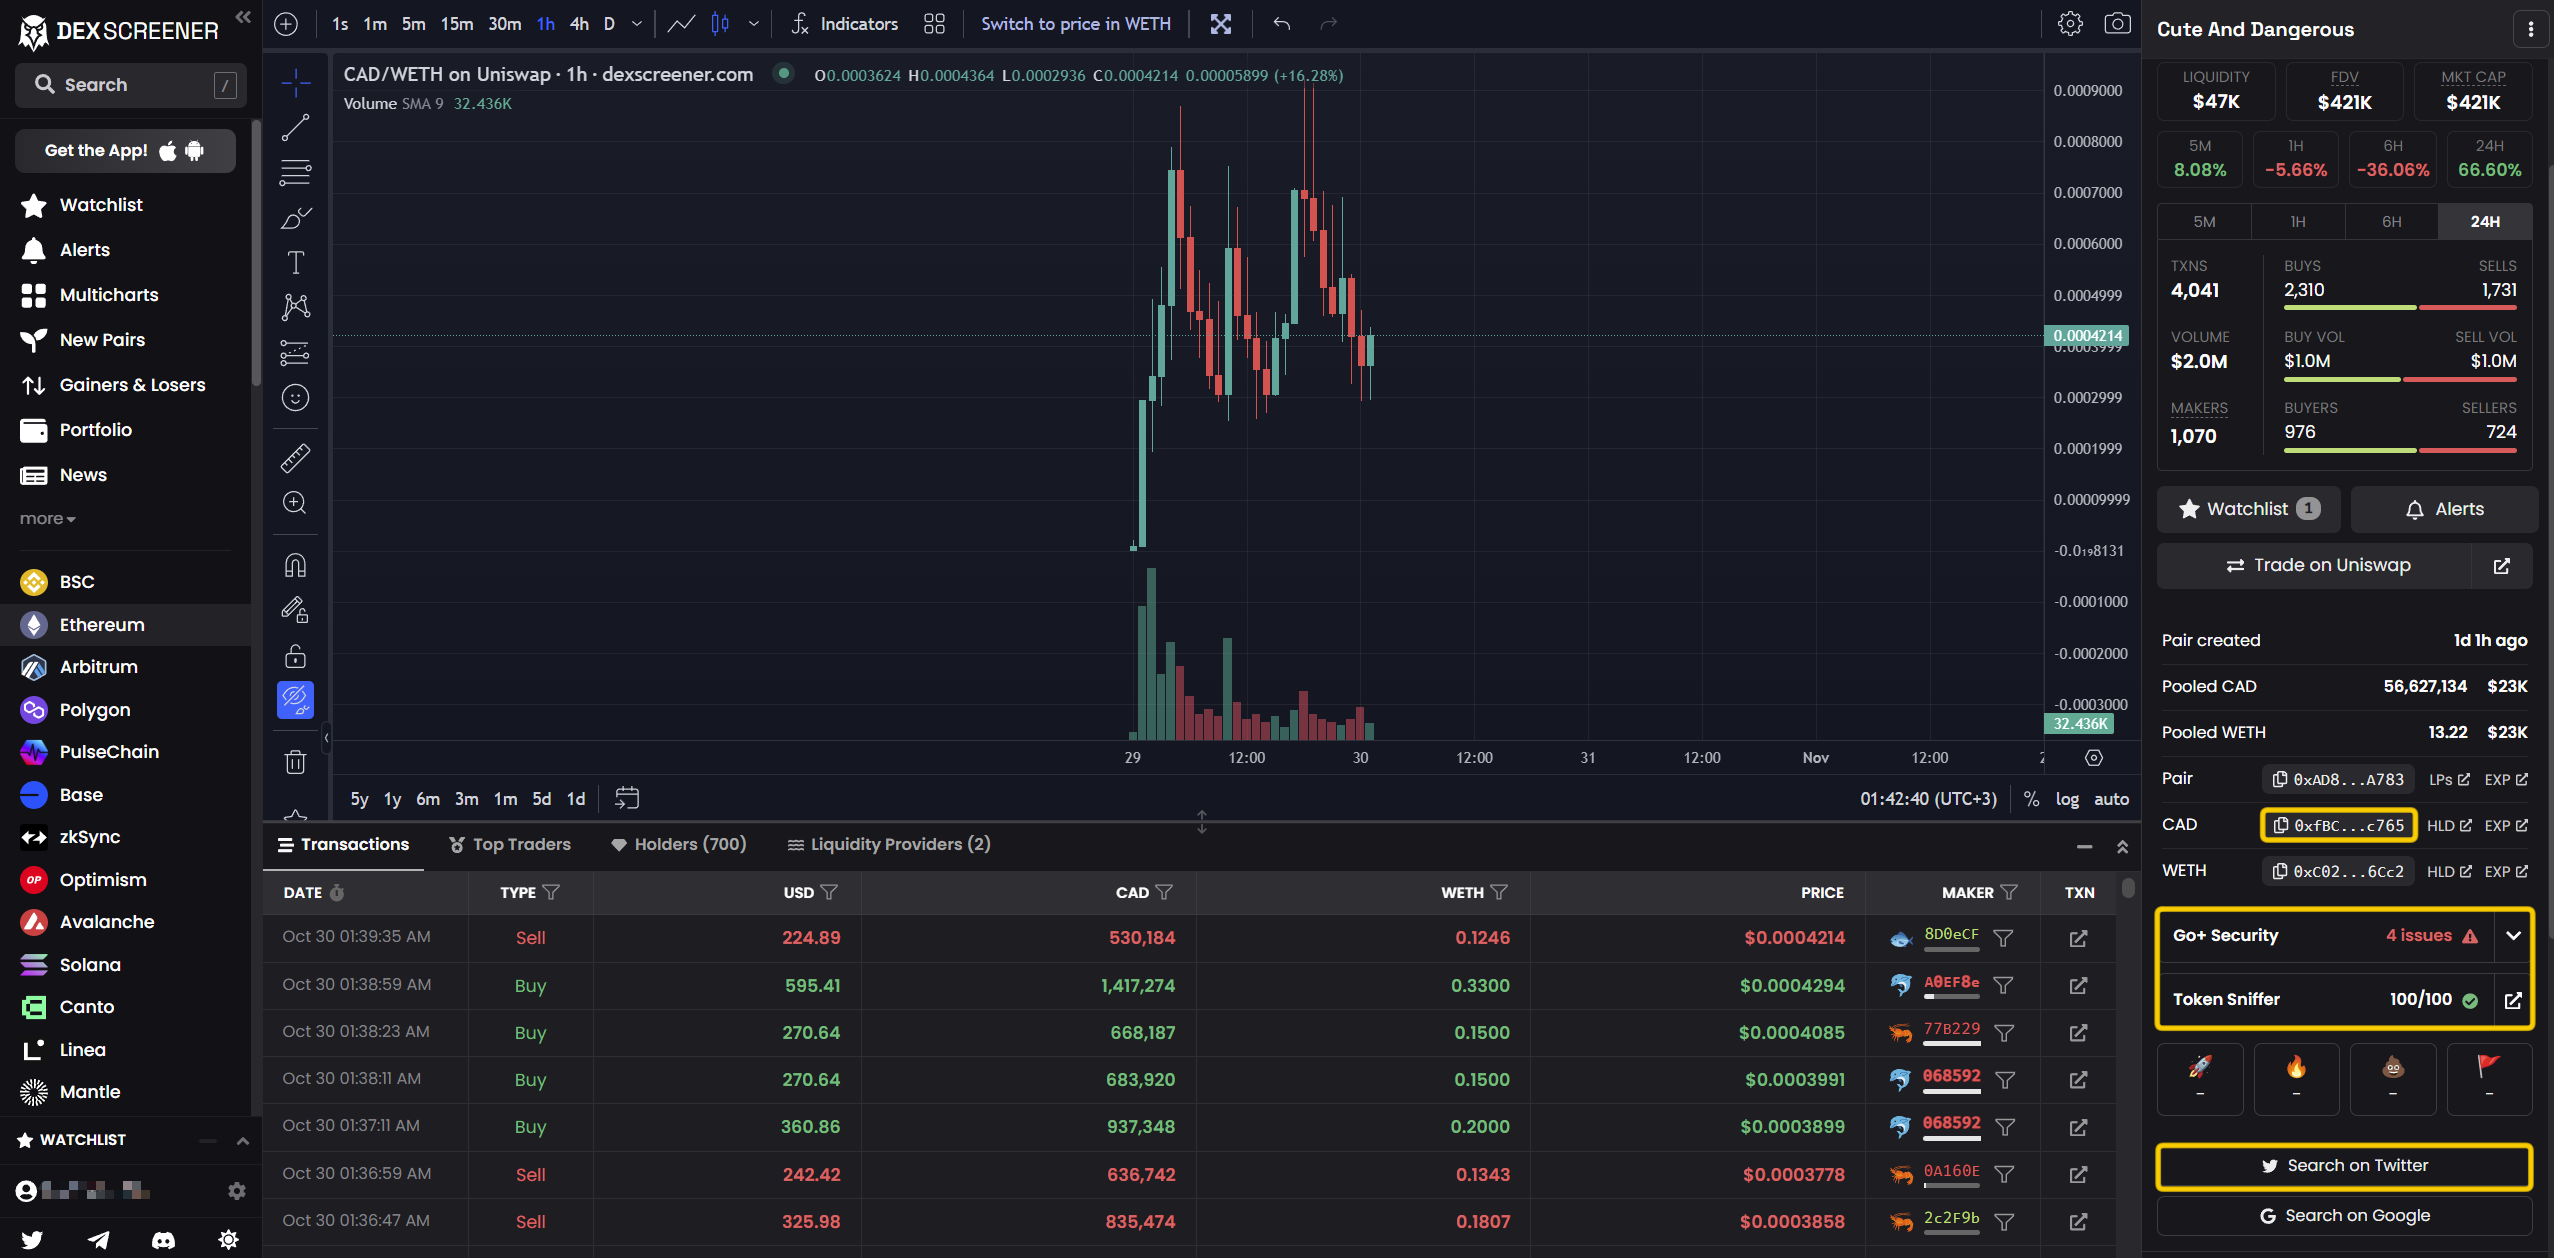Toggle lock all drawing tools
Image resolution: width=2554 pixels, height=1258 pixels.
(295, 656)
